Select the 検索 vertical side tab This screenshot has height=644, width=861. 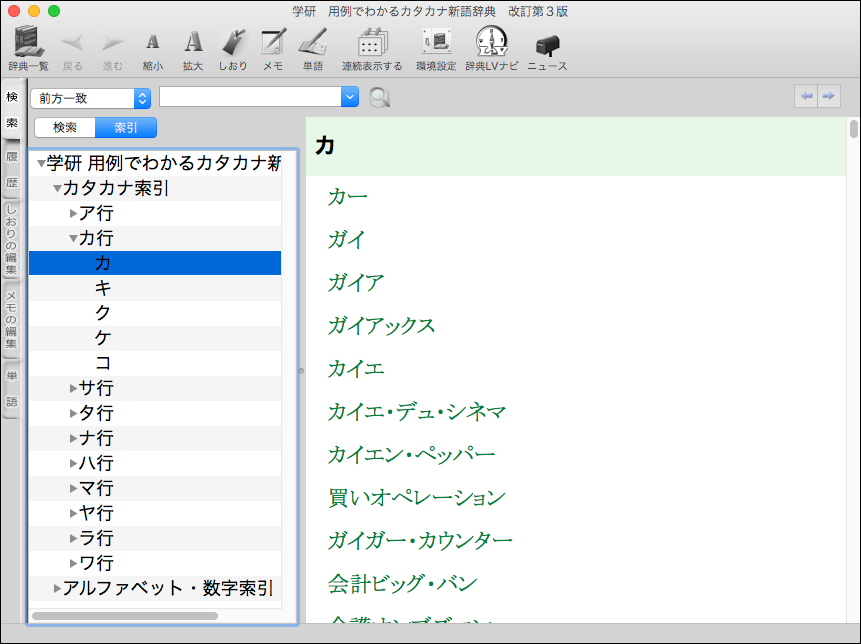[x=12, y=109]
